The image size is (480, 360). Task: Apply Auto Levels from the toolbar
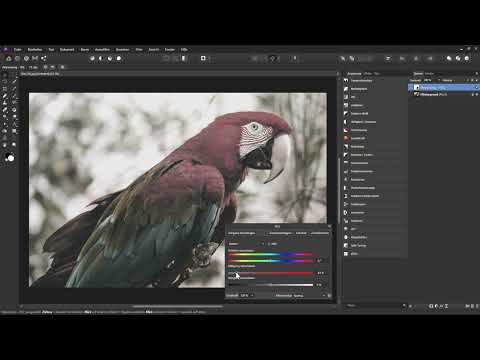point(92,58)
